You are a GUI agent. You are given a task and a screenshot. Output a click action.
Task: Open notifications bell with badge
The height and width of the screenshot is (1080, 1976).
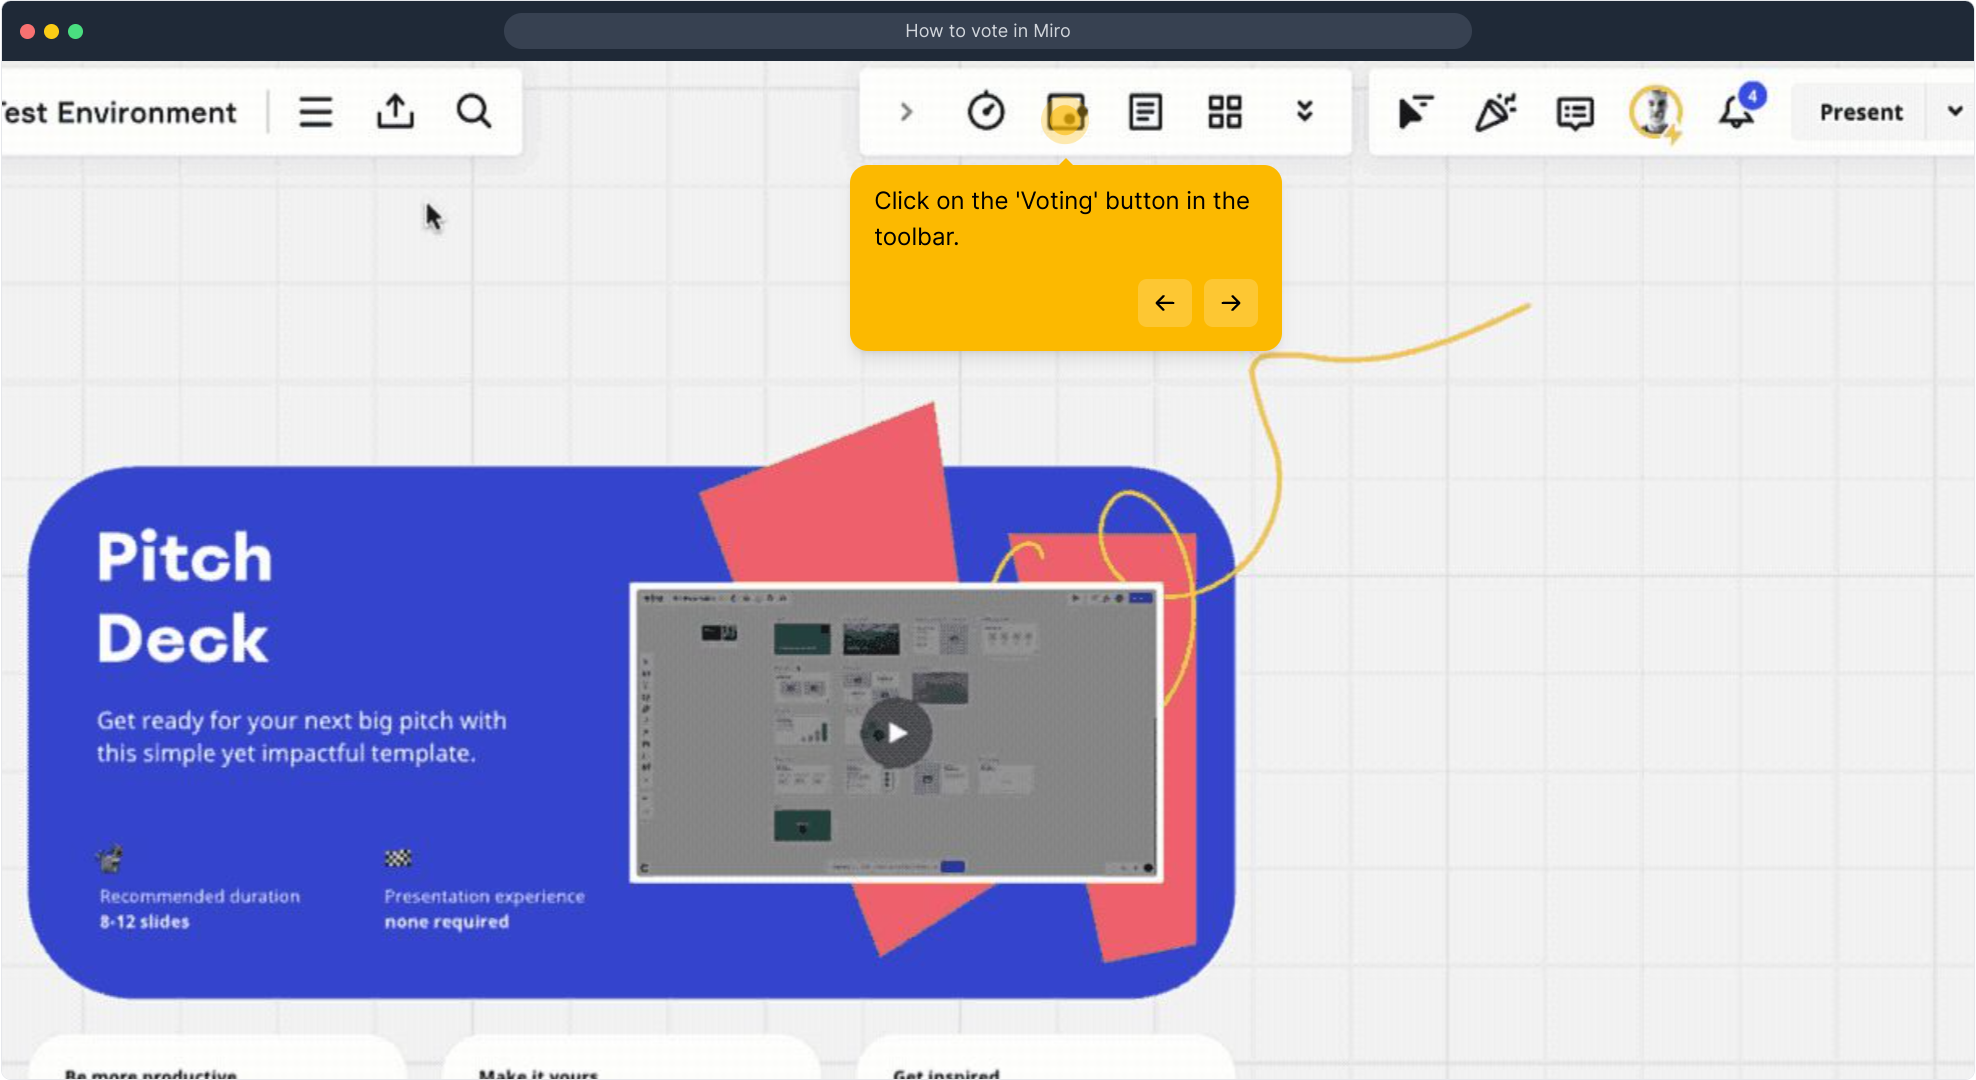pyautogui.click(x=1738, y=112)
